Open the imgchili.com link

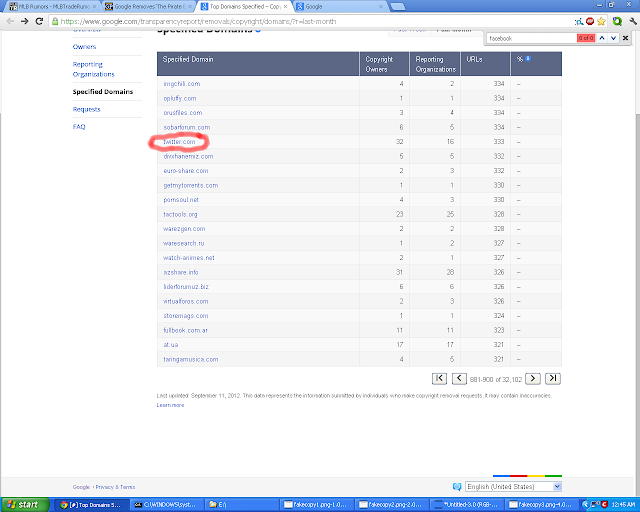[x=182, y=84]
